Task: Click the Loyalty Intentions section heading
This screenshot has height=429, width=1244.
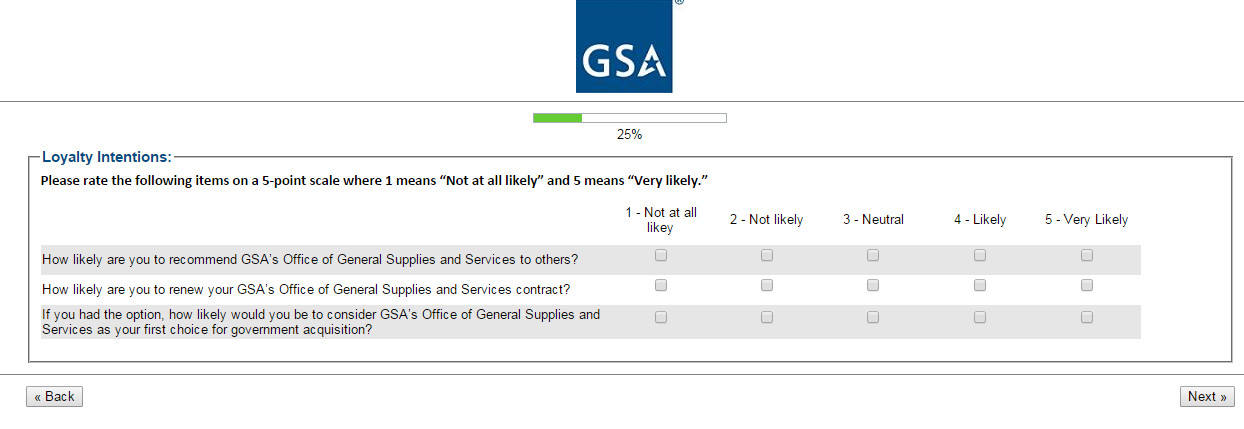Action: click(x=107, y=157)
